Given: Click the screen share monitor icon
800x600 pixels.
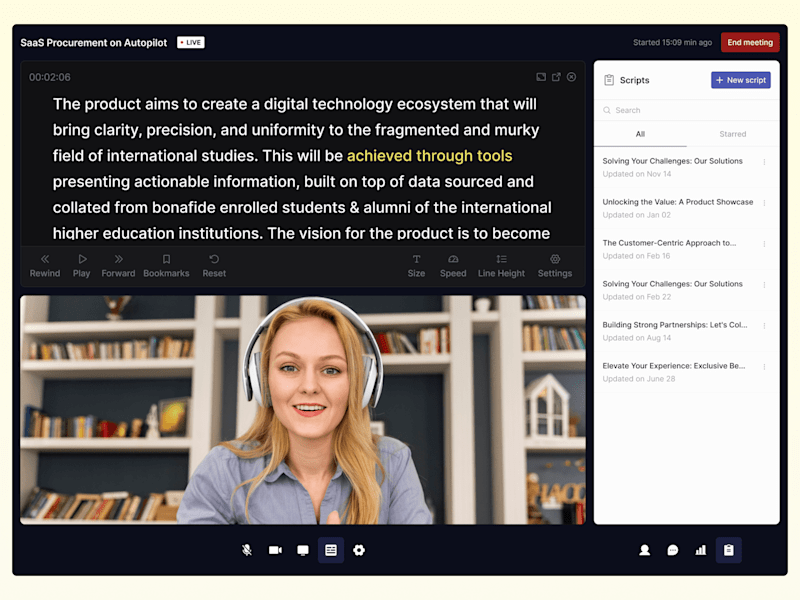Looking at the screenshot, I should 303,550.
